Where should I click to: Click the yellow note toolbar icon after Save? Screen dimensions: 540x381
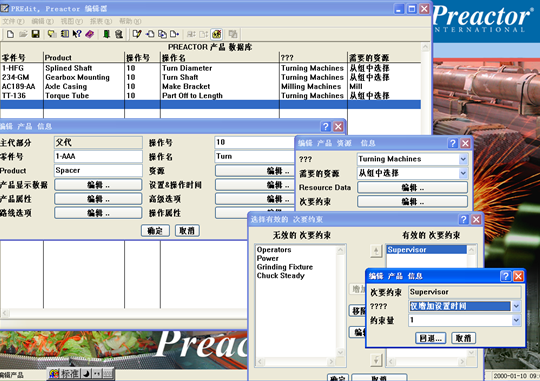tap(52, 34)
